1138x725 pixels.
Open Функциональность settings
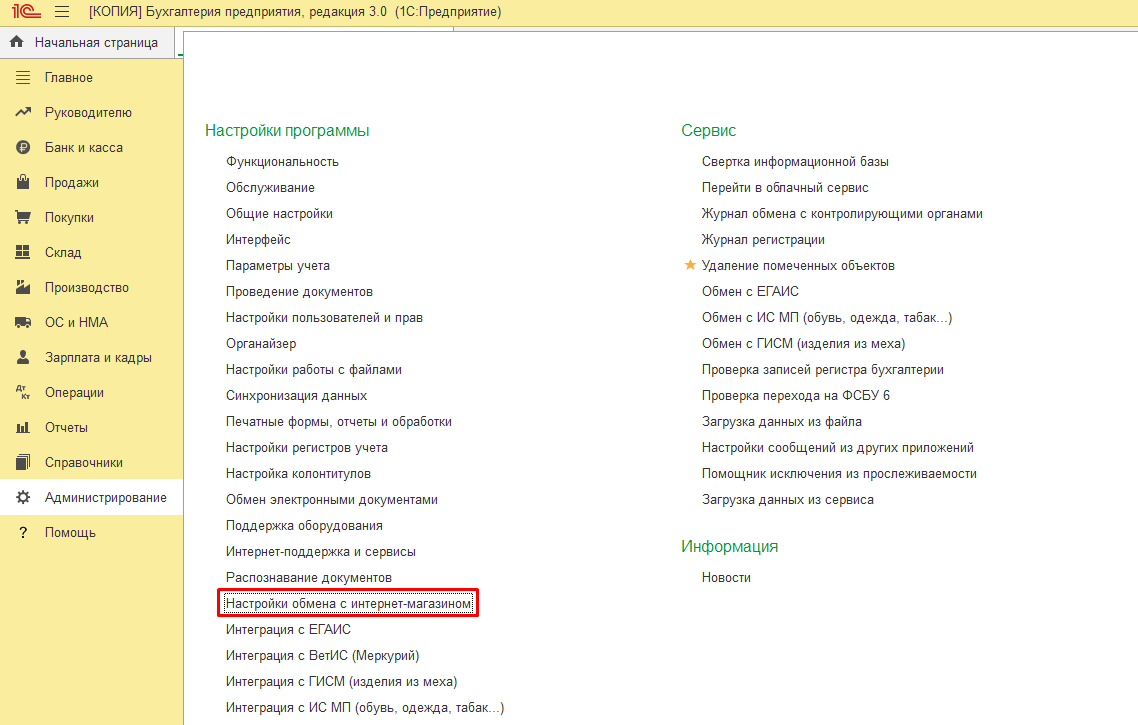(282, 162)
